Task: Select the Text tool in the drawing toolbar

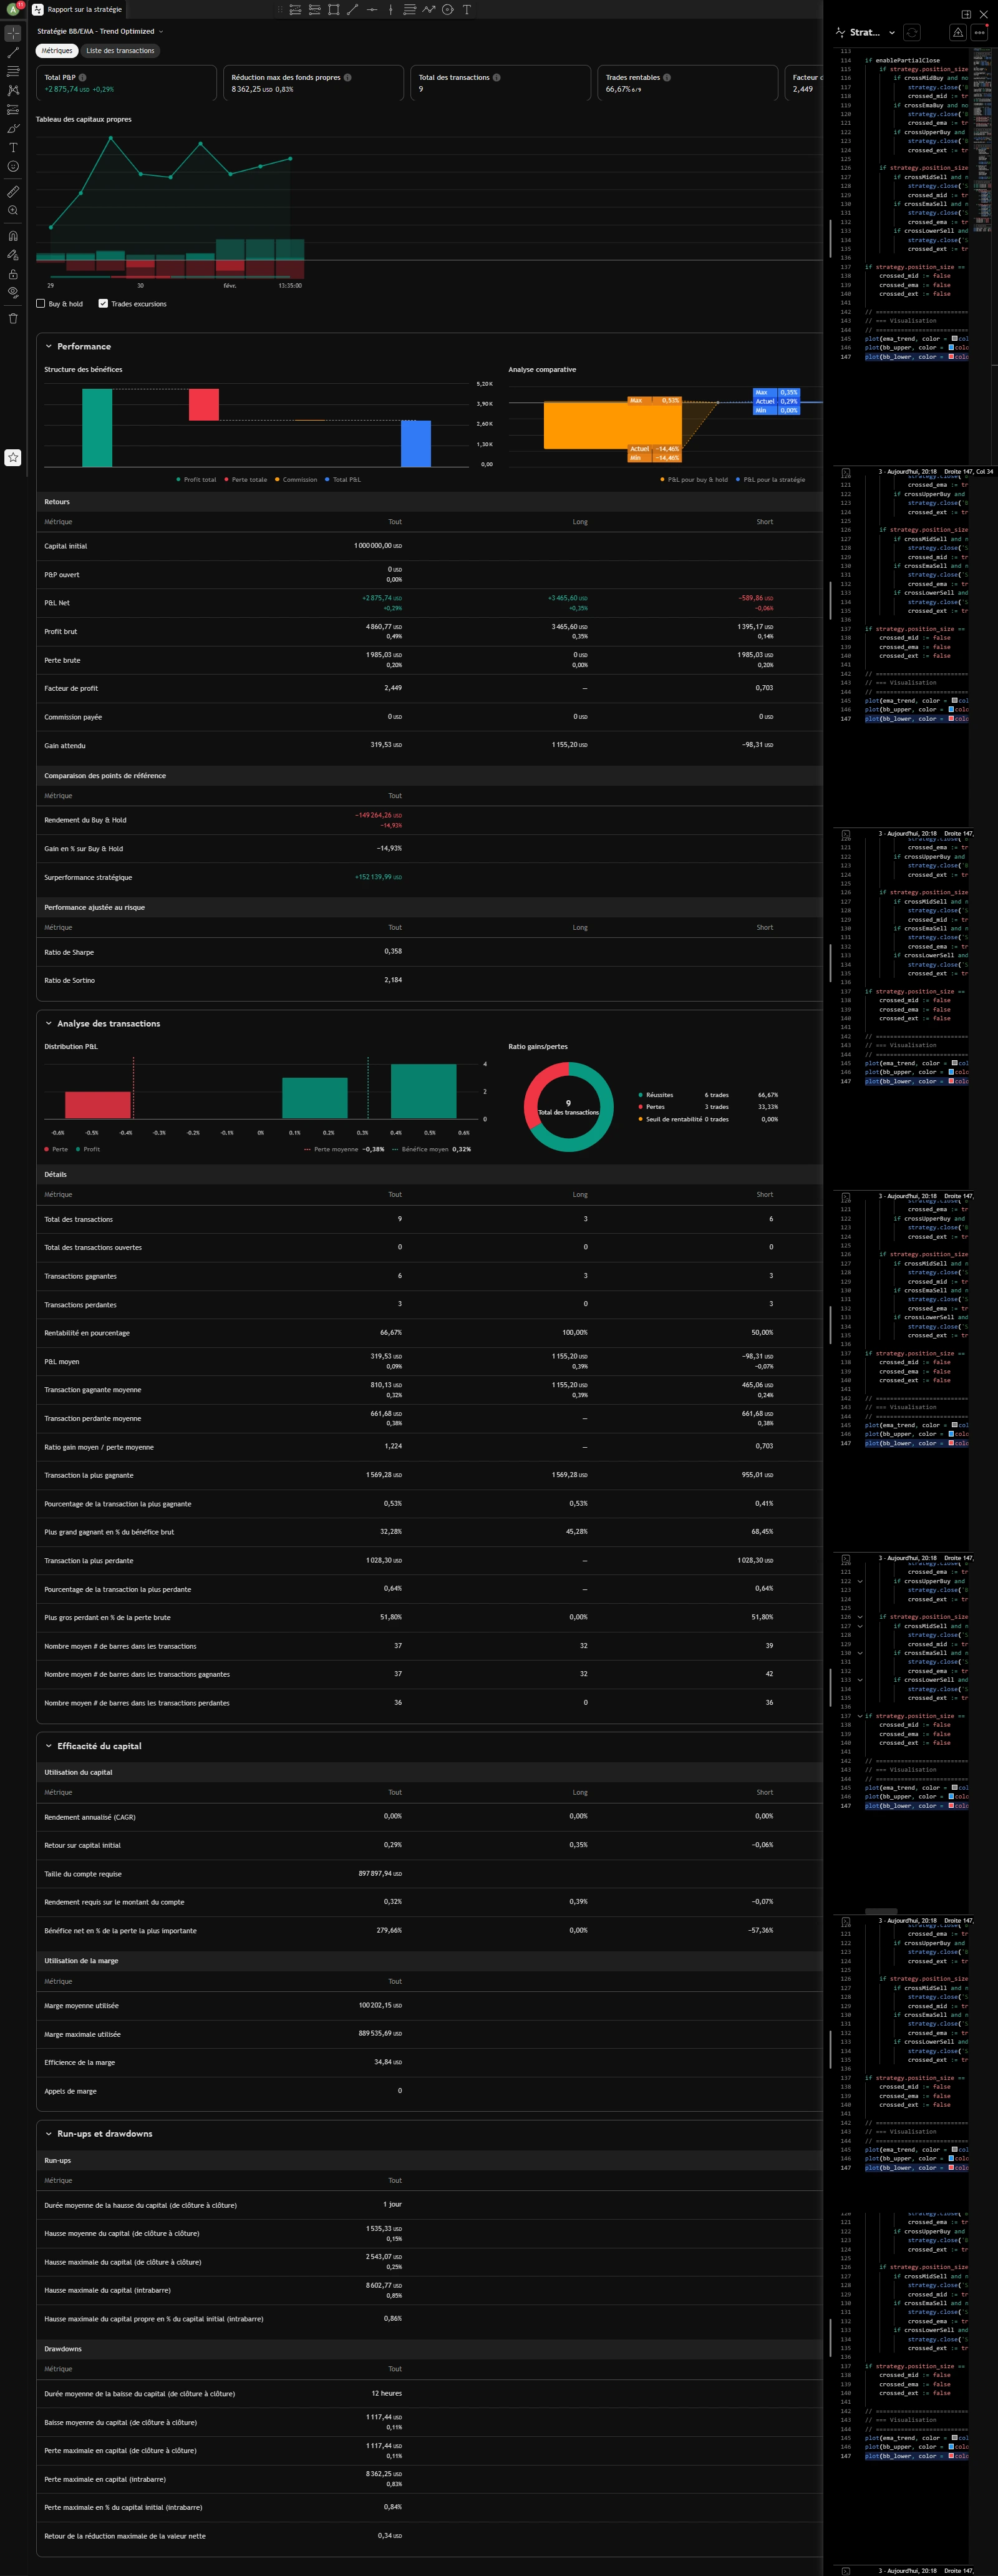Action: click(13, 147)
